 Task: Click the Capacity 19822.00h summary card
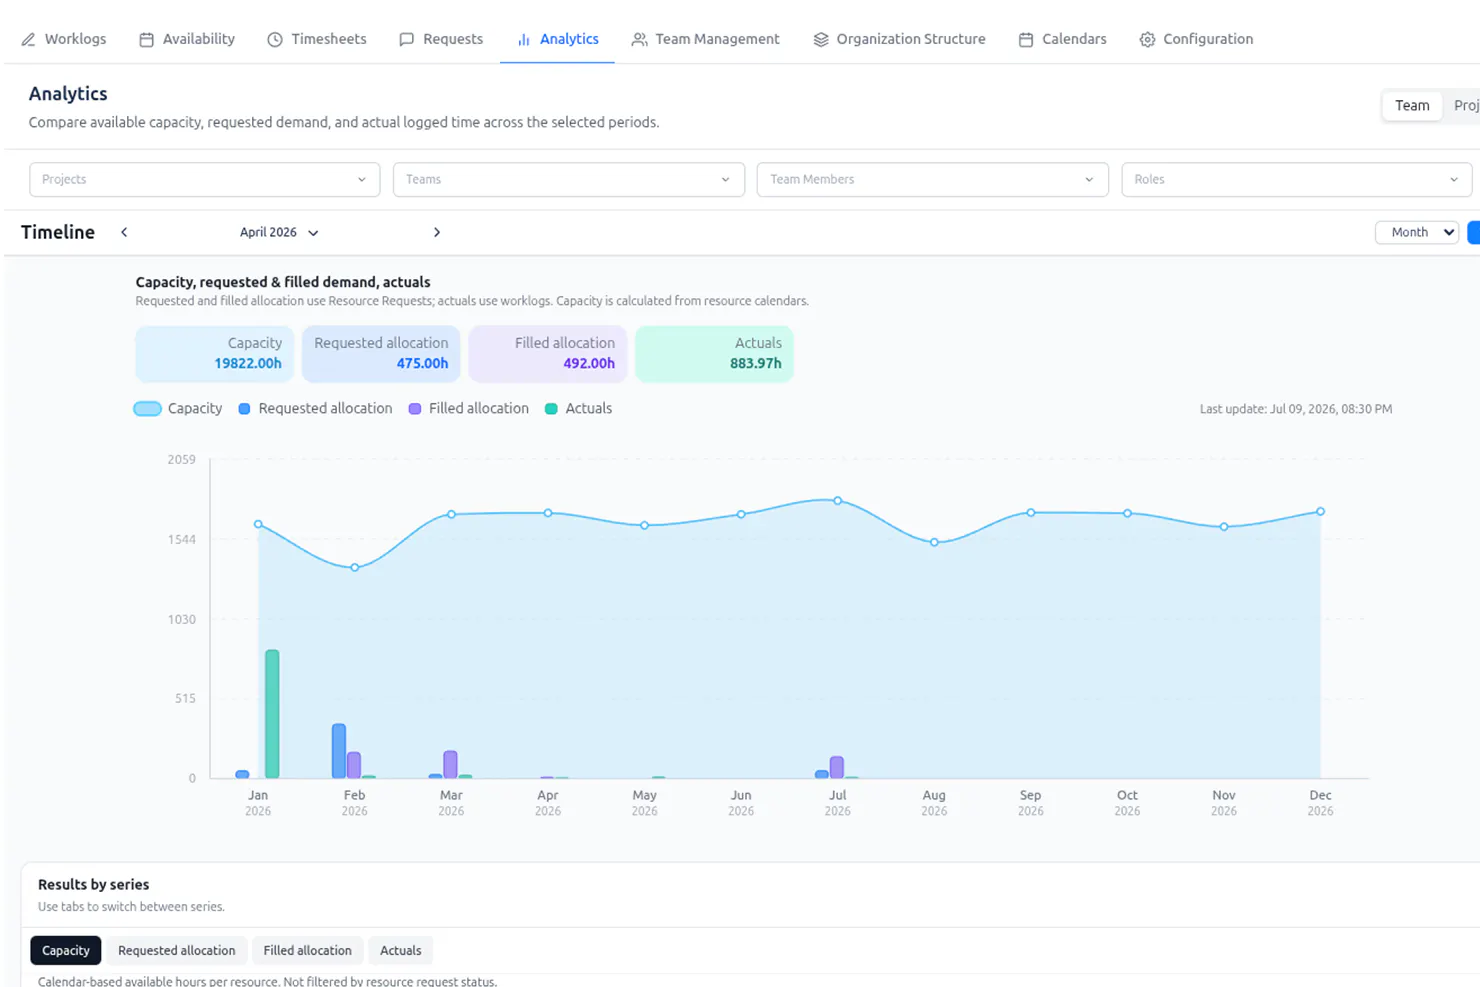pyautogui.click(x=215, y=354)
